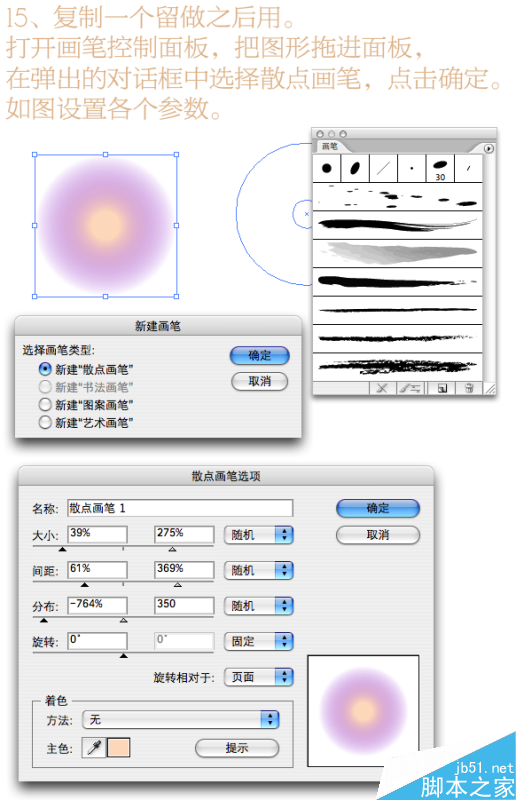Select the thick black ink stroke brush
Image resolution: width=516 pixels, height=800 pixels.
coord(398,282)
